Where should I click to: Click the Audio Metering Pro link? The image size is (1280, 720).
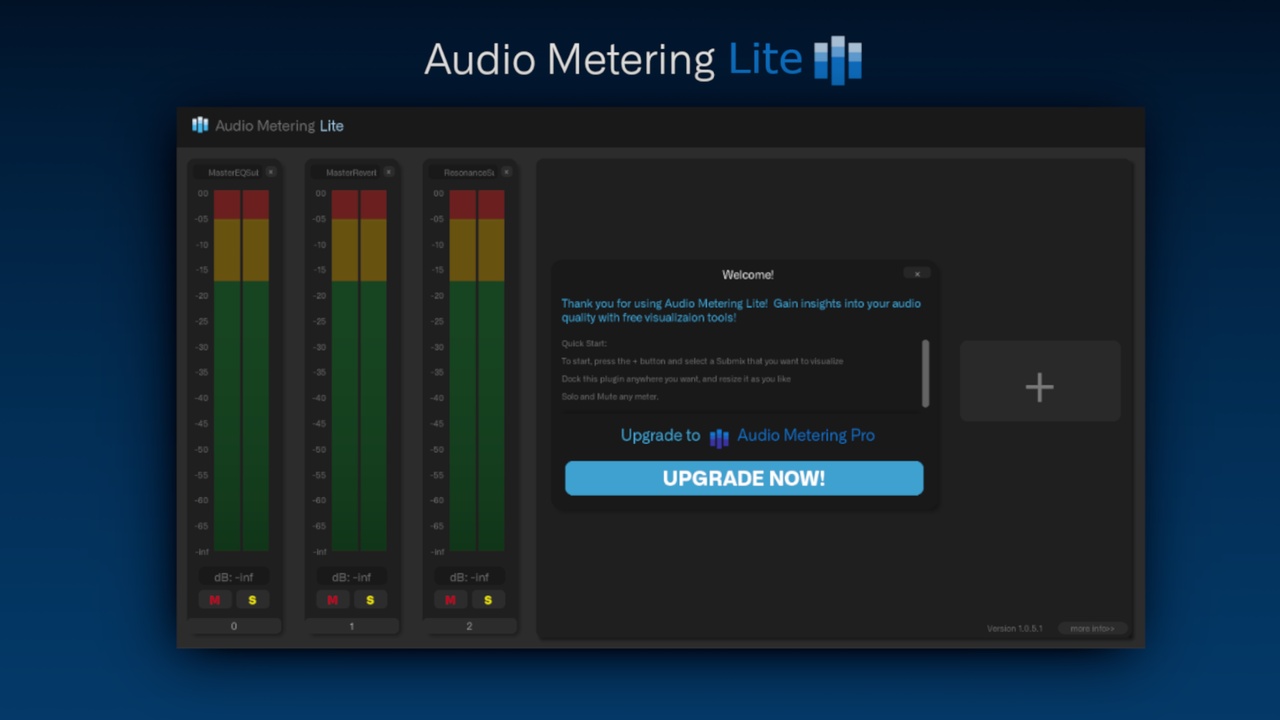point(806,435)
